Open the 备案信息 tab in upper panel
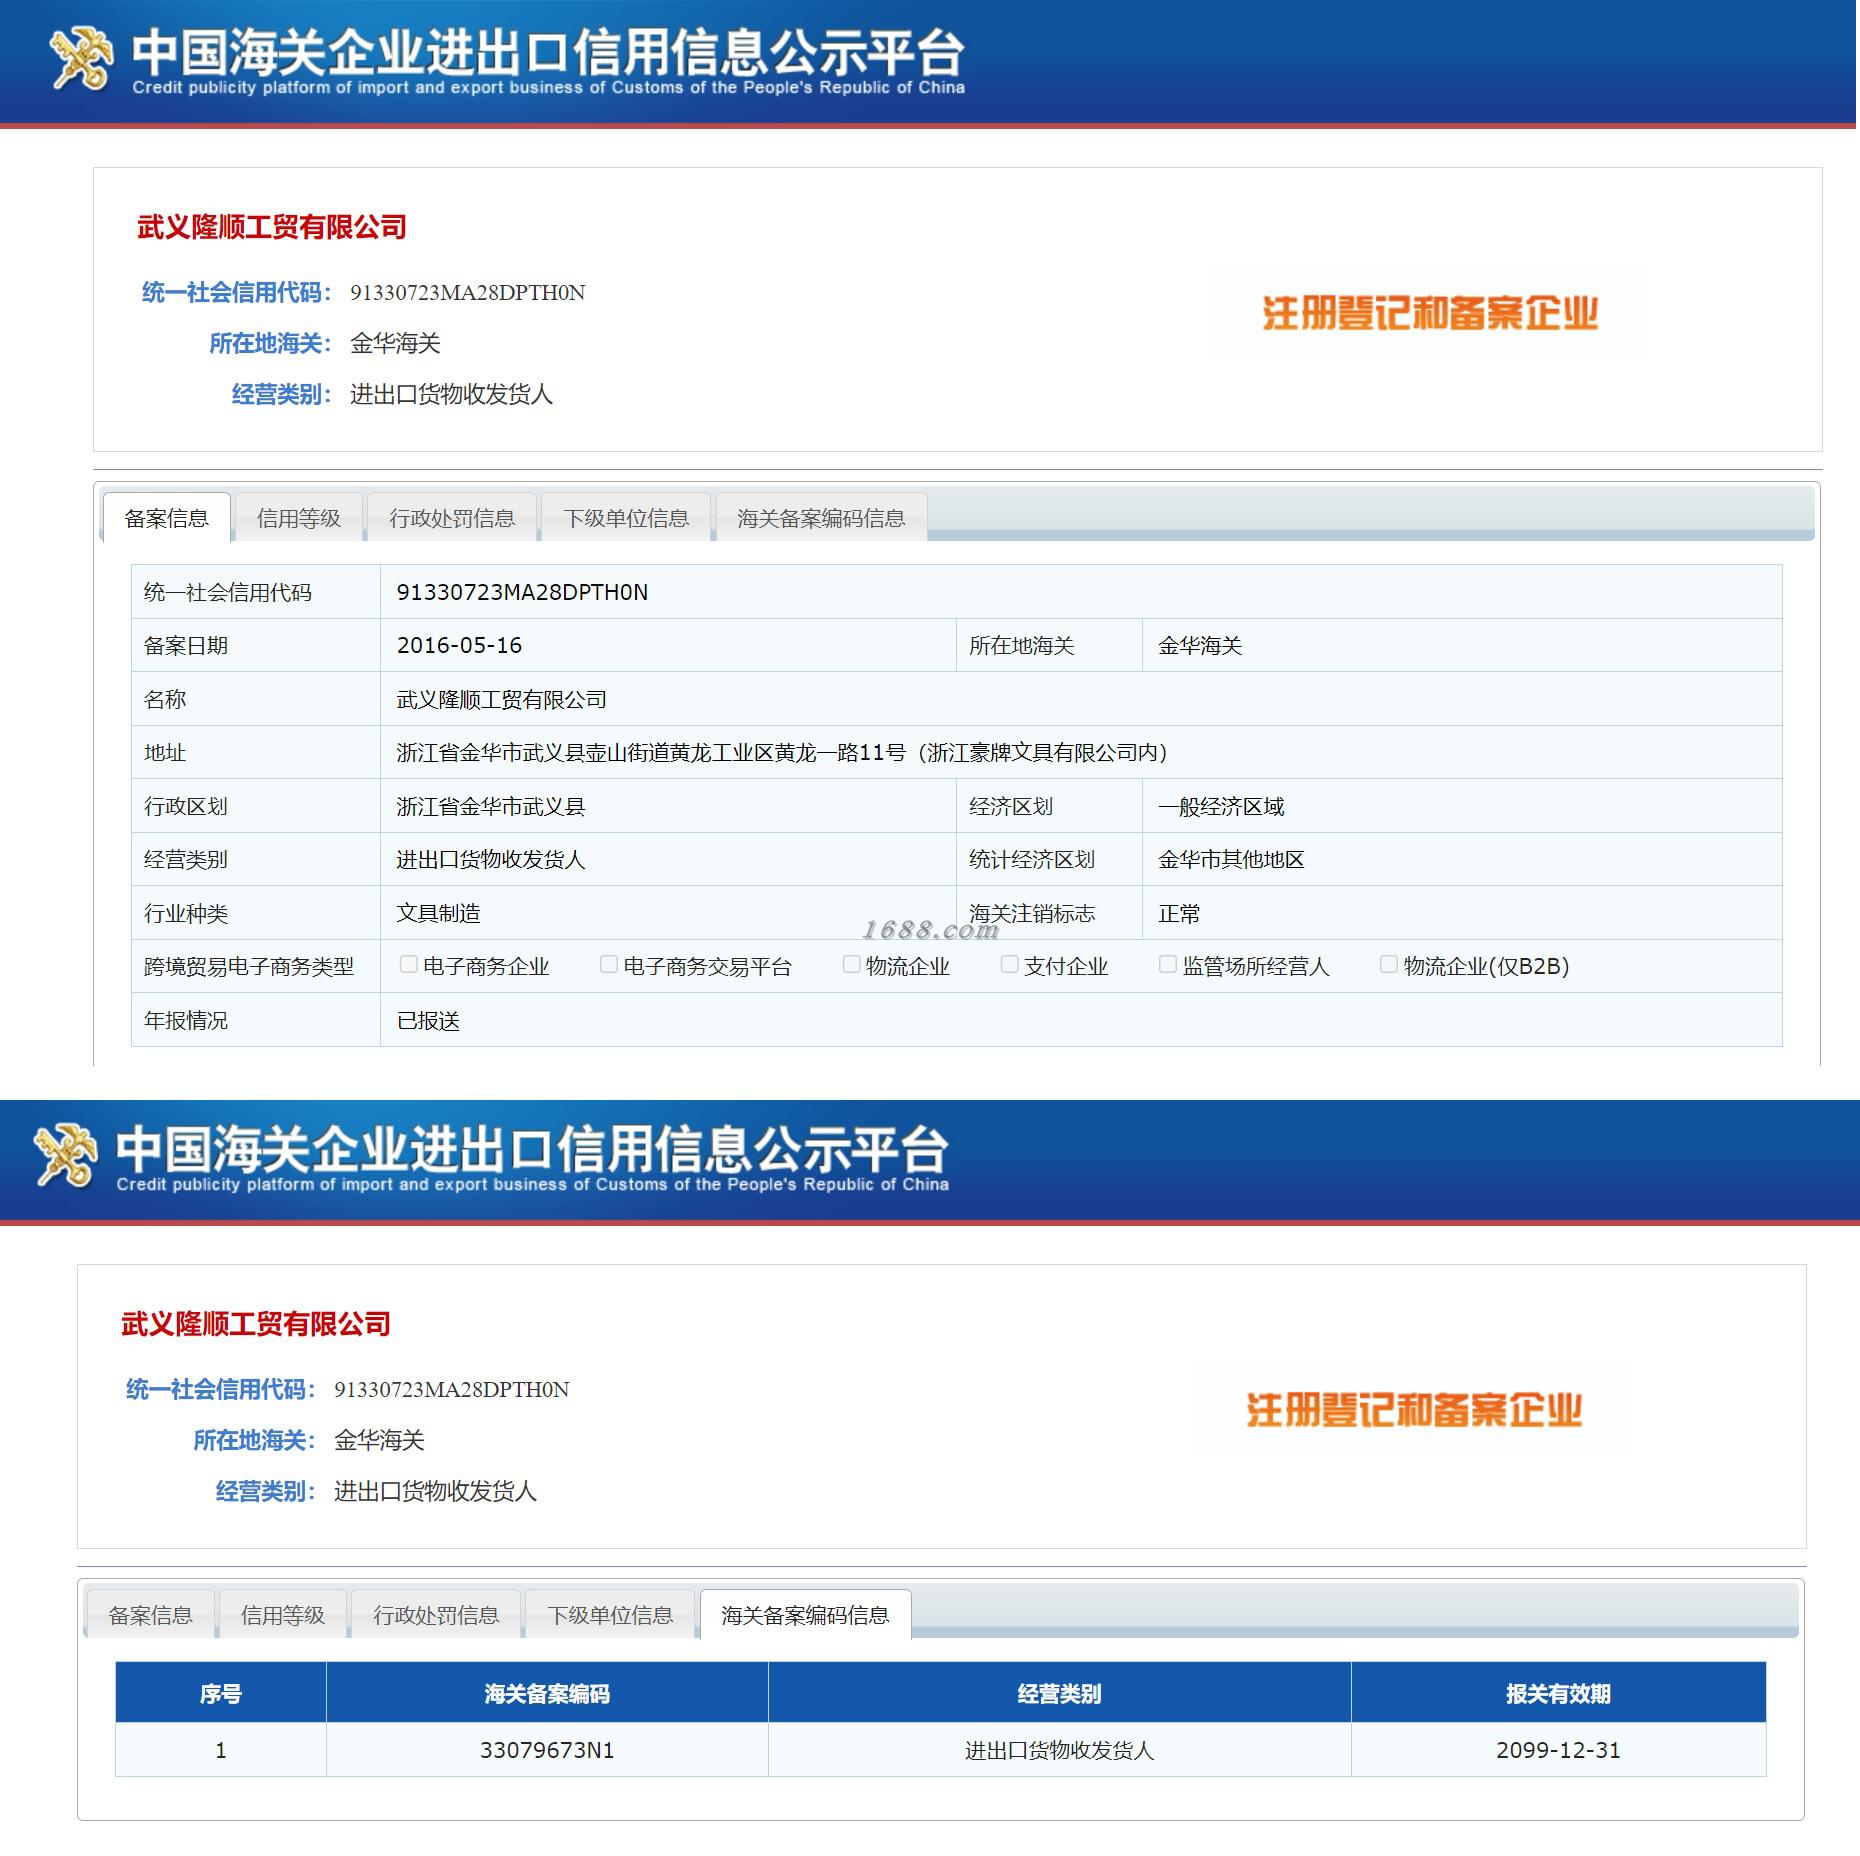 click(167, 518)
